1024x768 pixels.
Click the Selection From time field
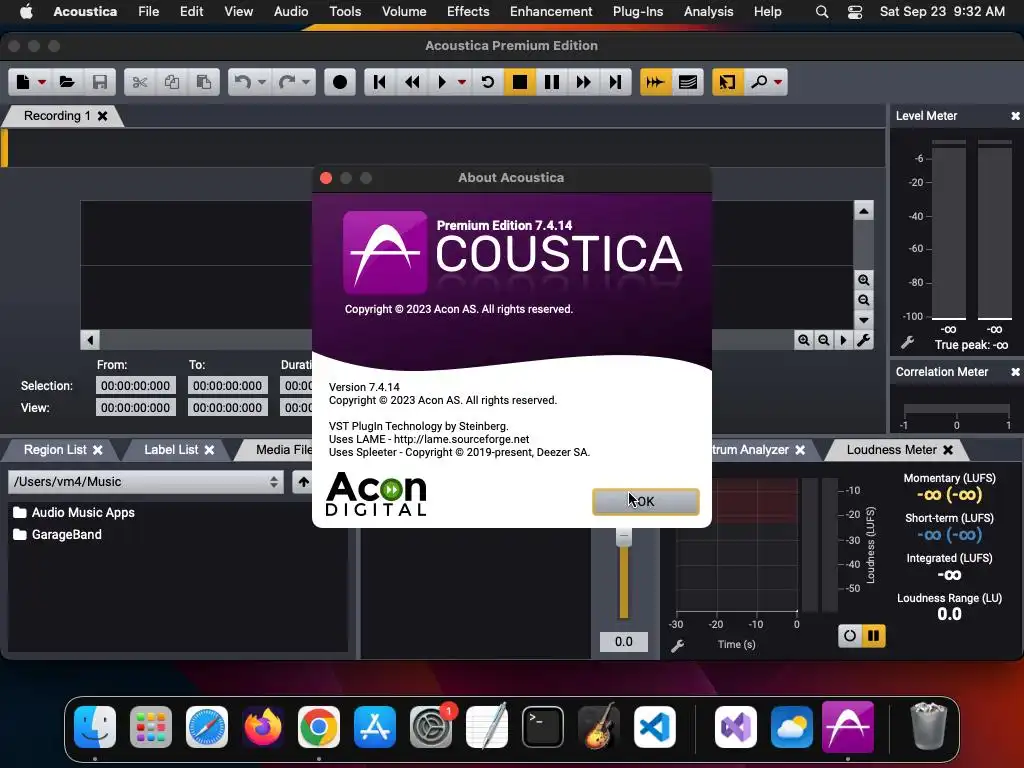click(x=135, y=386)
